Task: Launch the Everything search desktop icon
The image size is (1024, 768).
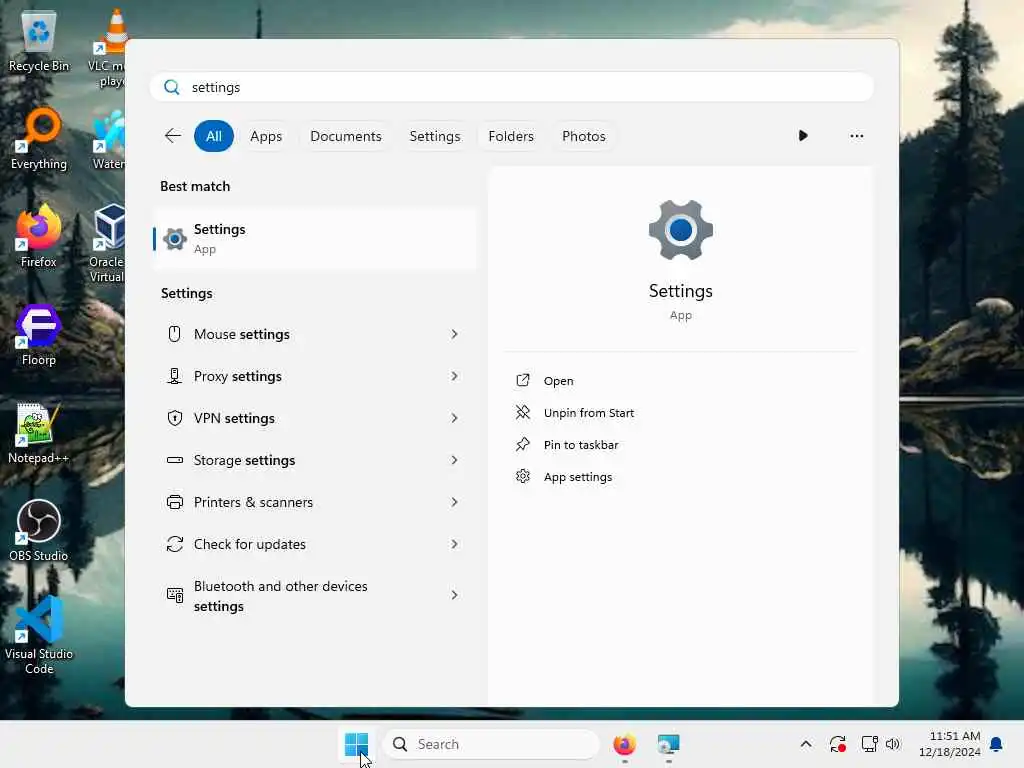Action: click(39, 138)
